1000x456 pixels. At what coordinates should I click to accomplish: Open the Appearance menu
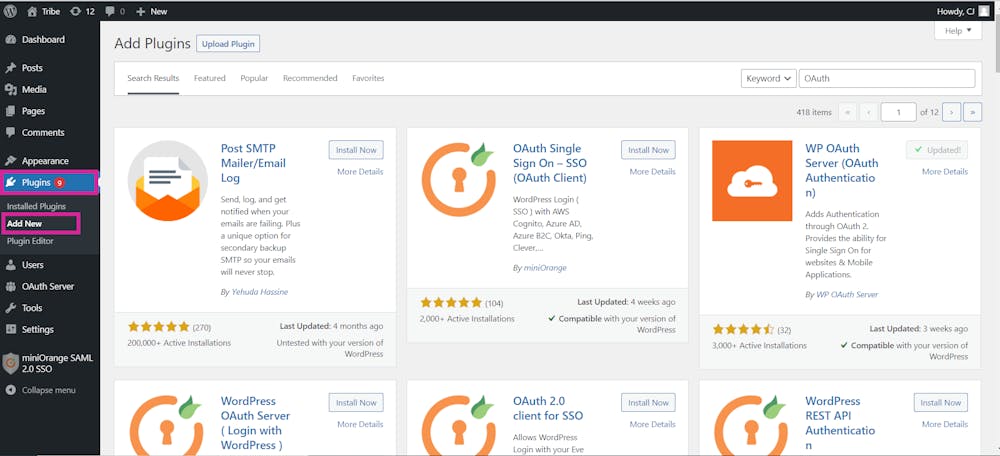click(x=45, y=161)
